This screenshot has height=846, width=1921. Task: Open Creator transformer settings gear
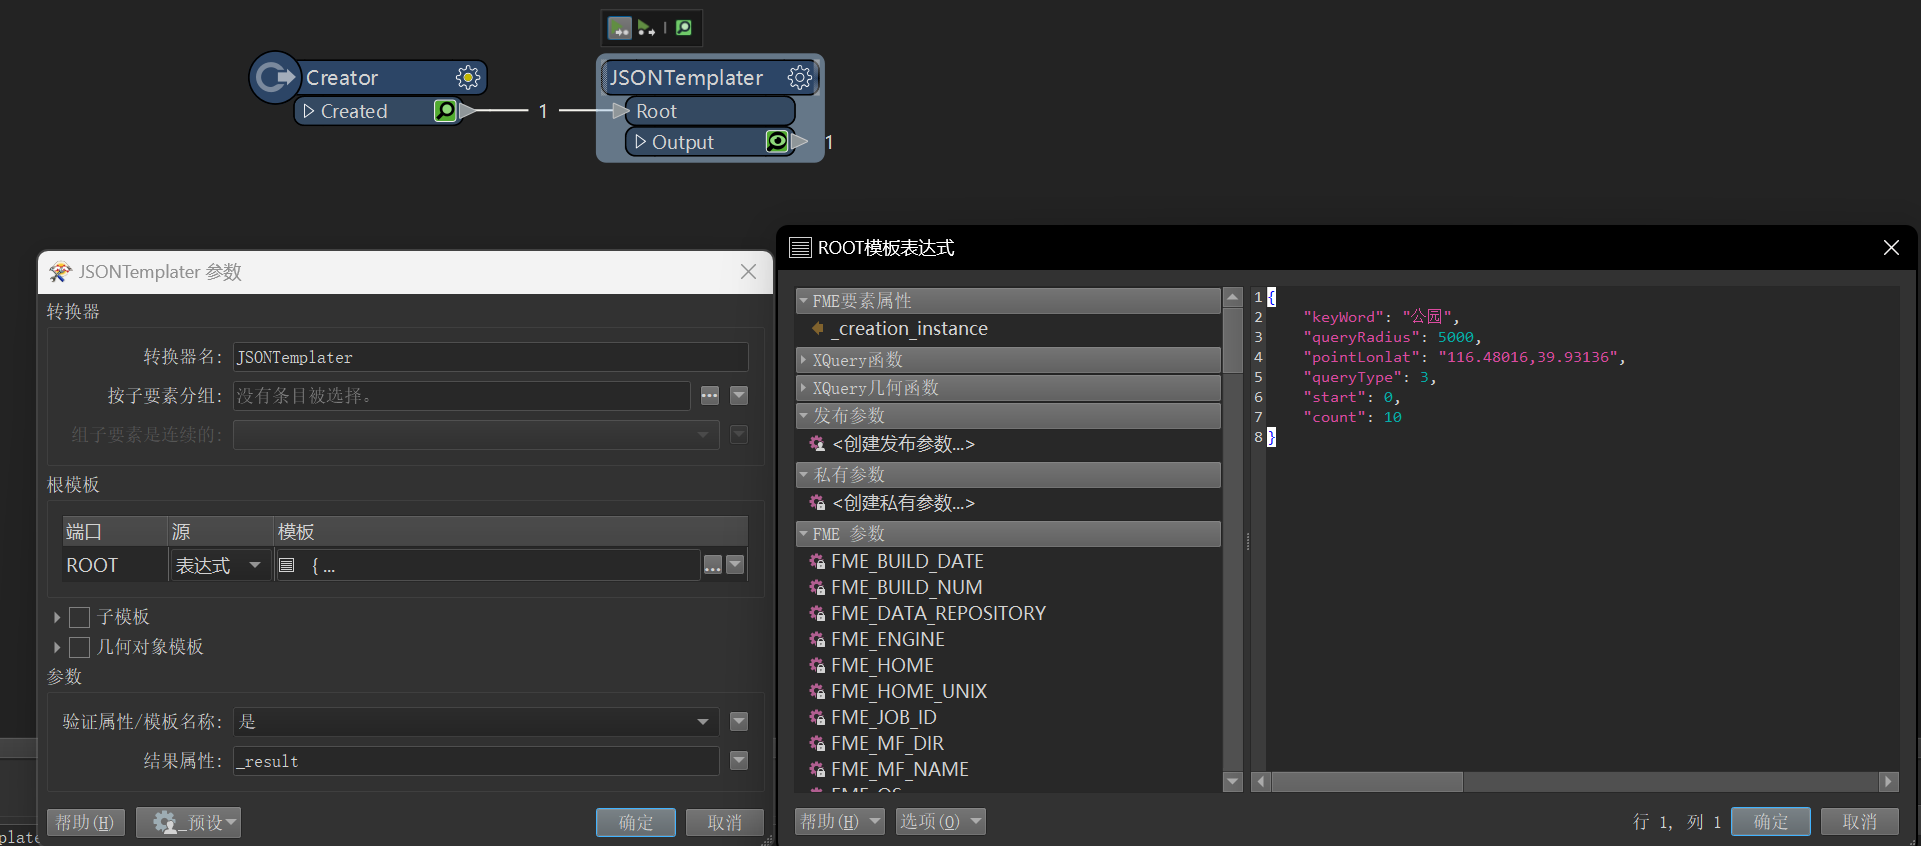tap(468, 77)
